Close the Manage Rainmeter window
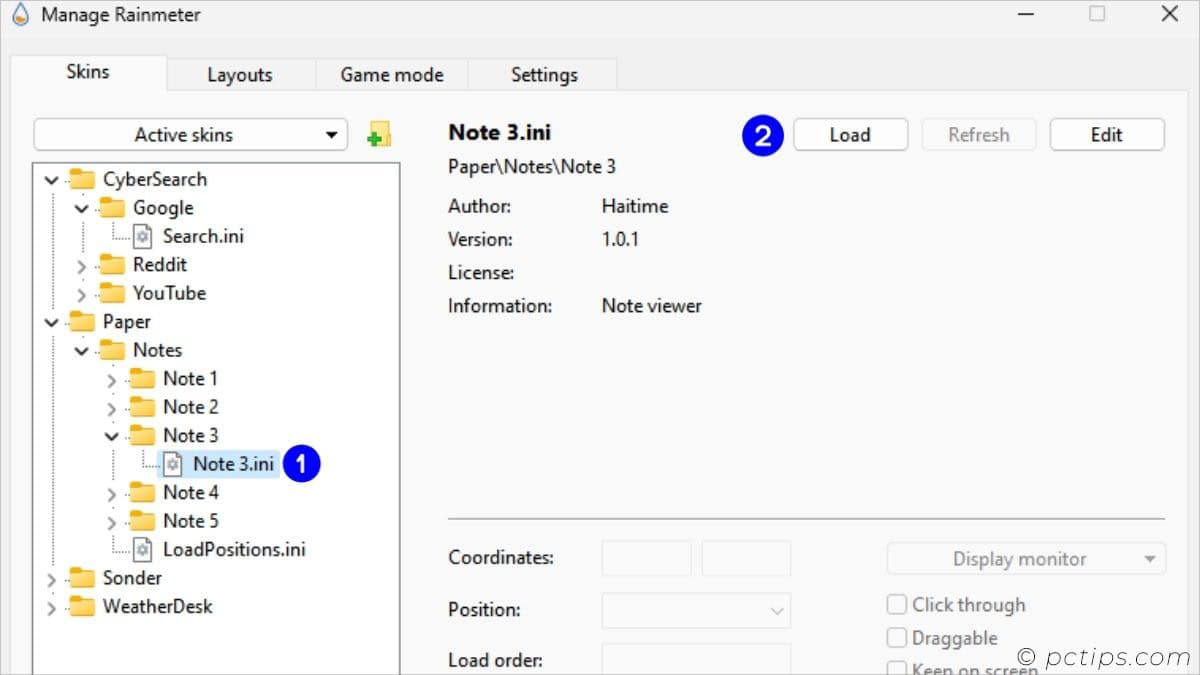The height and width of the screenshot is (675, 1200). 1169,14
